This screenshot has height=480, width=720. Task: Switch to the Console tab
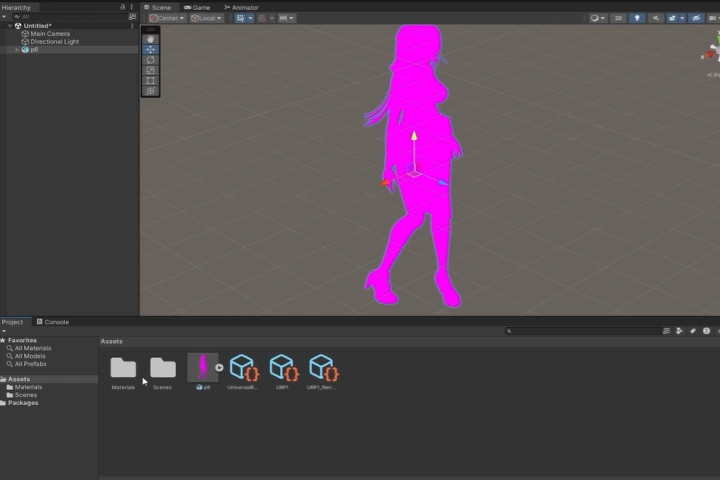(53, 322)
